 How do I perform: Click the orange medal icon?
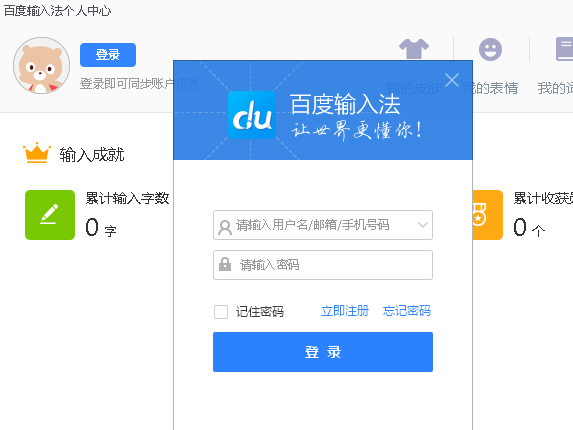point(487,215)
